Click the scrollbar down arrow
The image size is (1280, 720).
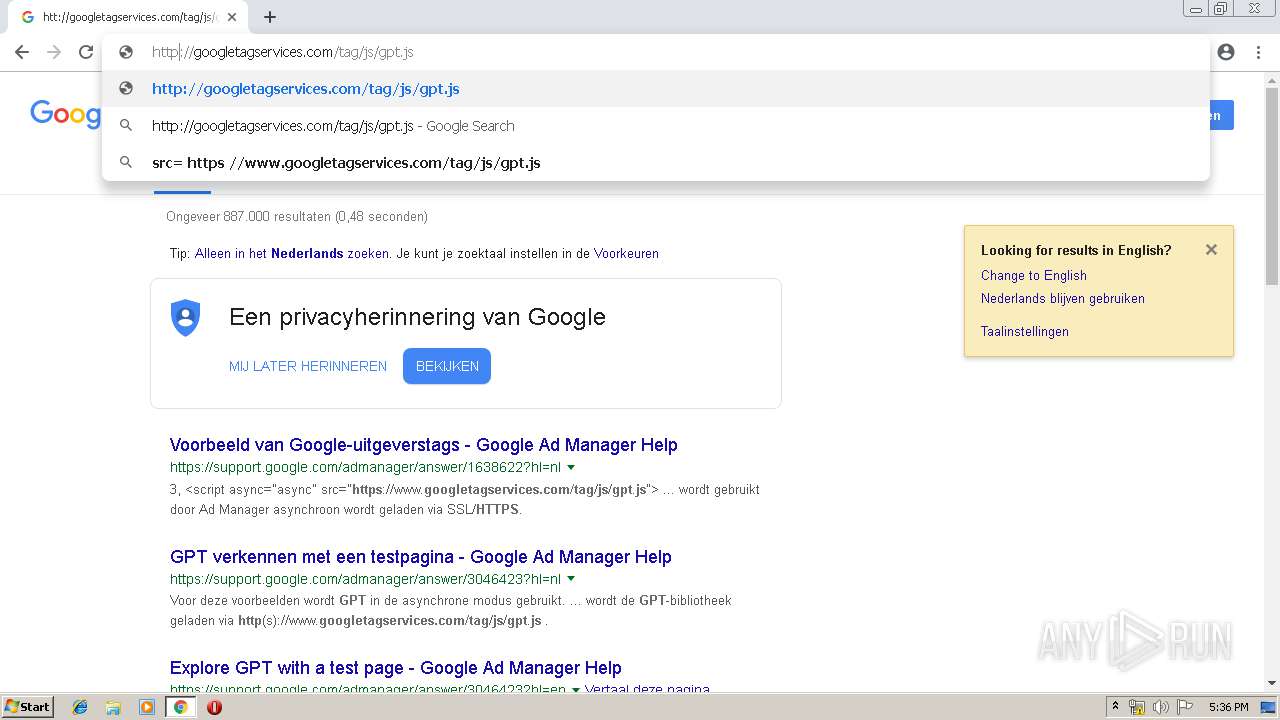click(1272, 684)
